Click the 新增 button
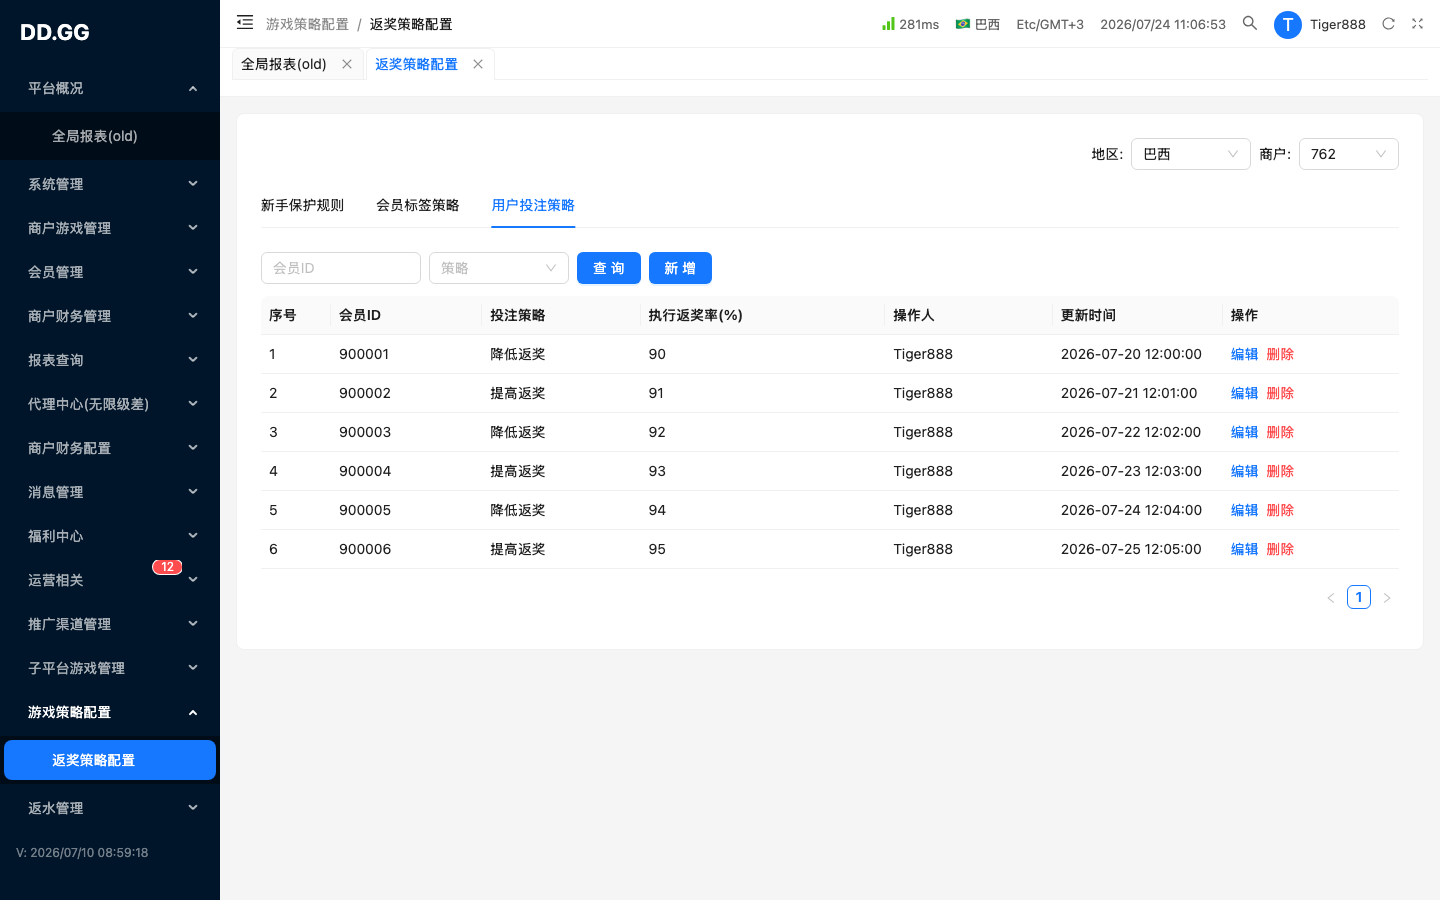 (680, 268)
